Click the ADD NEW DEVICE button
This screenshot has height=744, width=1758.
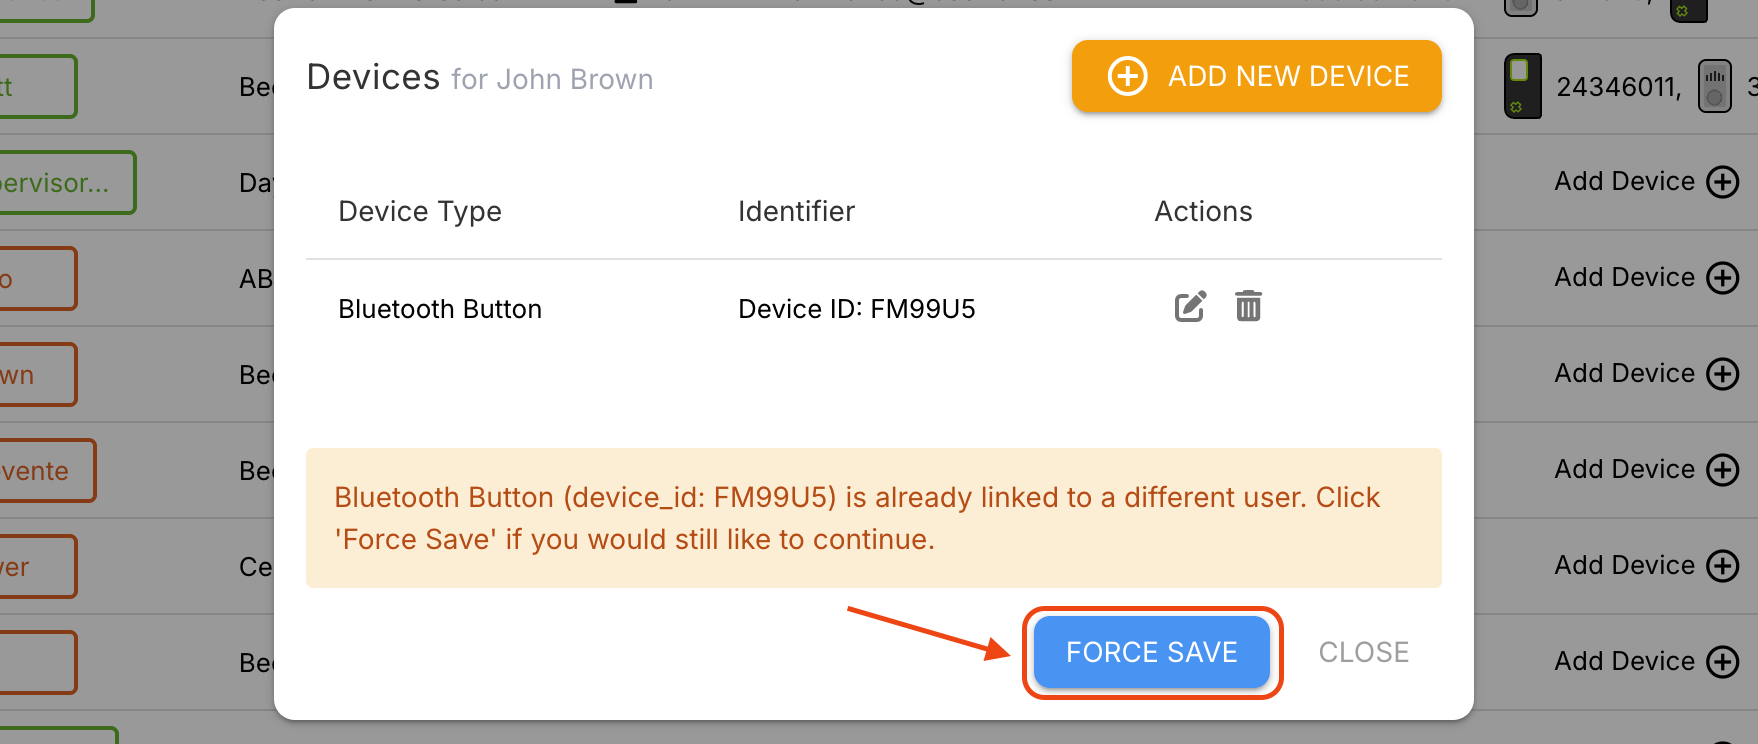click(x=1256, y=76)
